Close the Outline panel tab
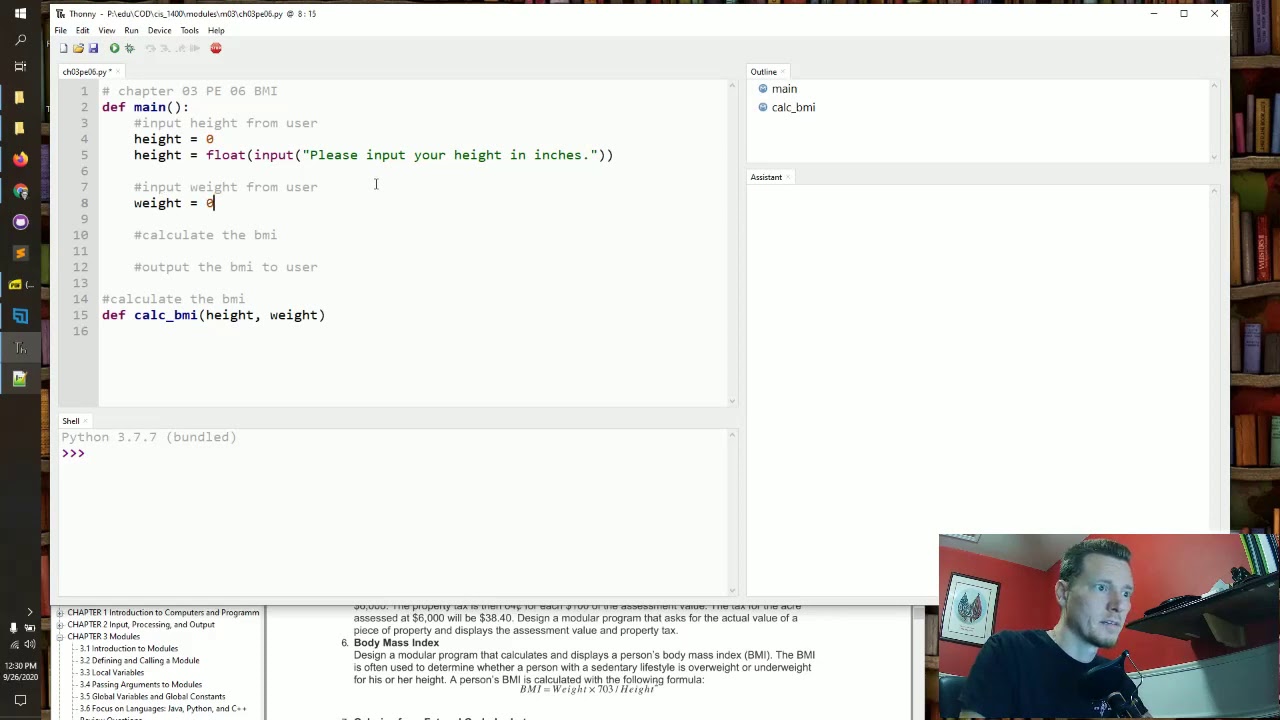The image size is (1280, 720). pyautogui.click(x=783, y=72)
